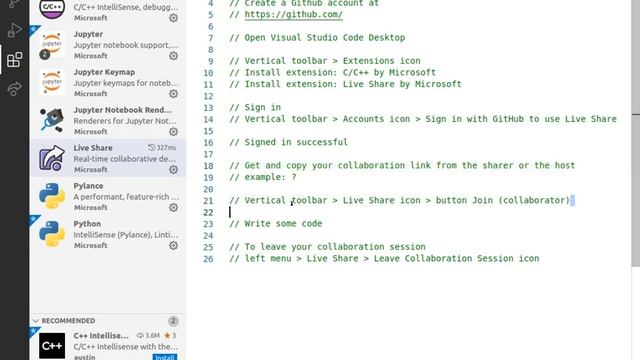Image resolution: width=640 pixels, height=360 pixels.
Task: Select the Live Share extension logo
Action: [x=52, y=158]
